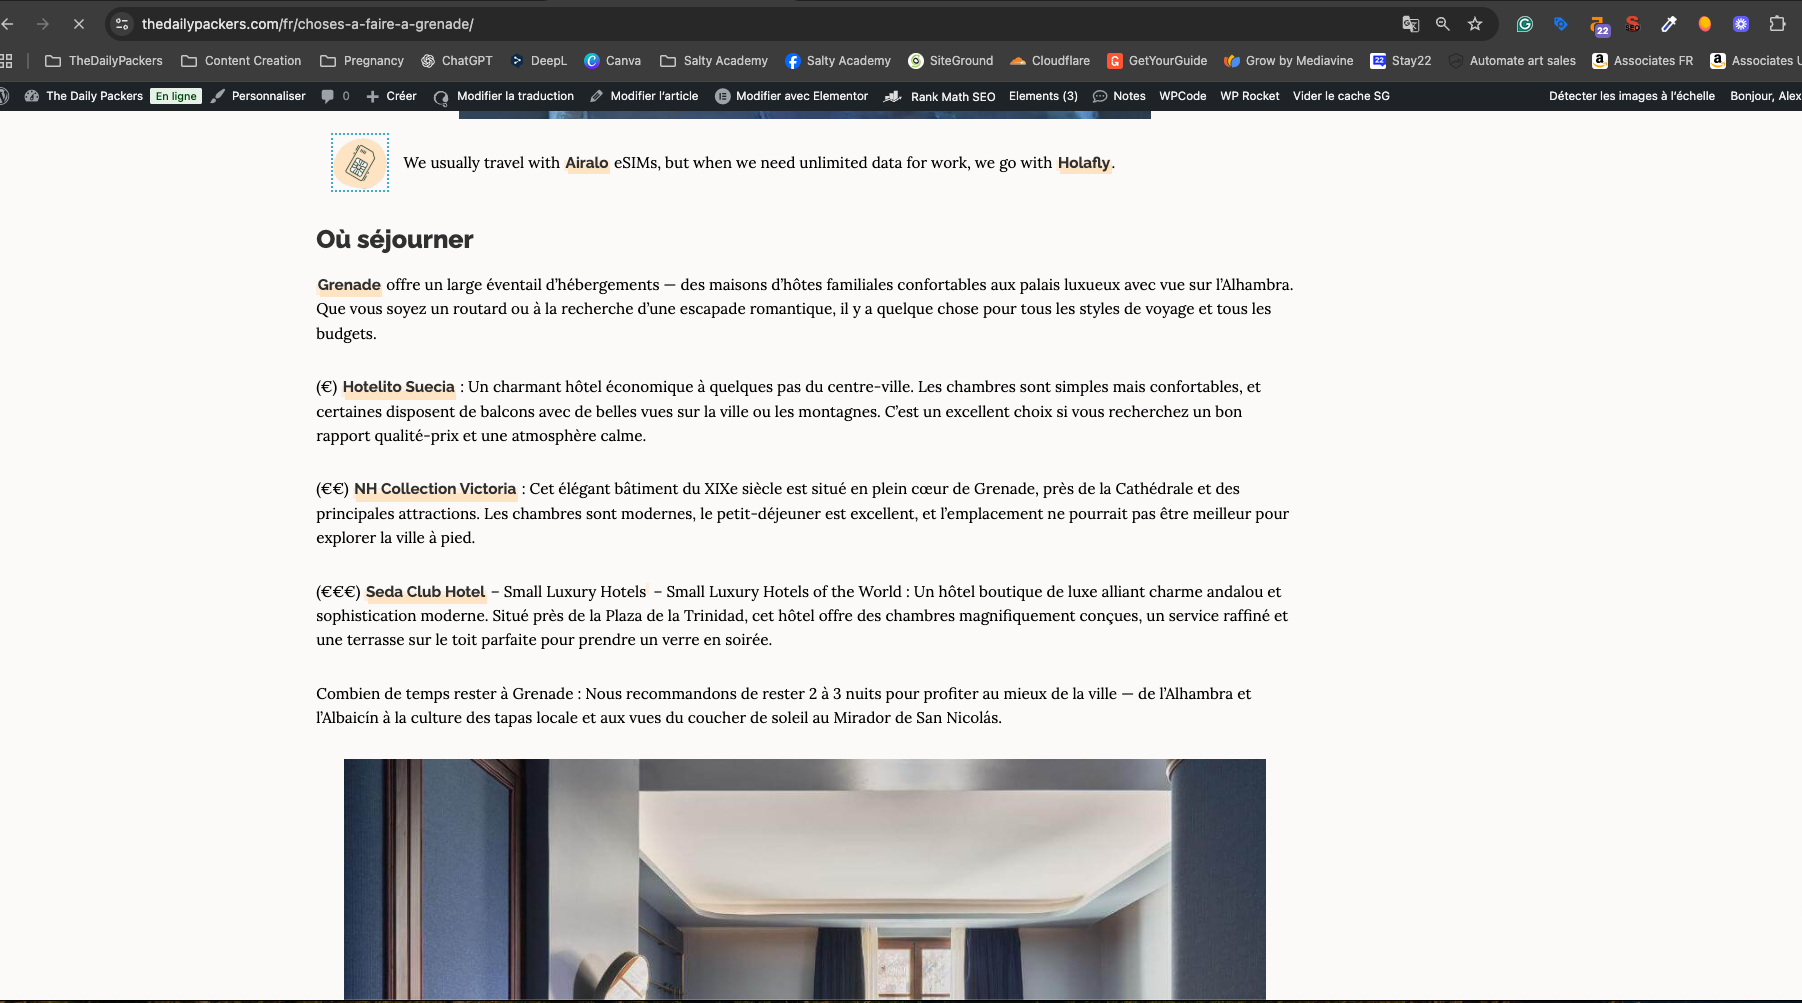This screenshot has height=1003, width=1802.
Task: Open the comments bubble in admin bar
Action: point(335,96)
